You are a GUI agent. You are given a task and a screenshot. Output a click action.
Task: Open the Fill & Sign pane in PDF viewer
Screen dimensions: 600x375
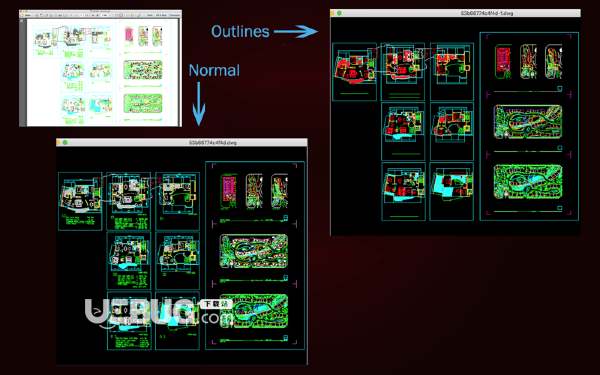coord(161,15)
